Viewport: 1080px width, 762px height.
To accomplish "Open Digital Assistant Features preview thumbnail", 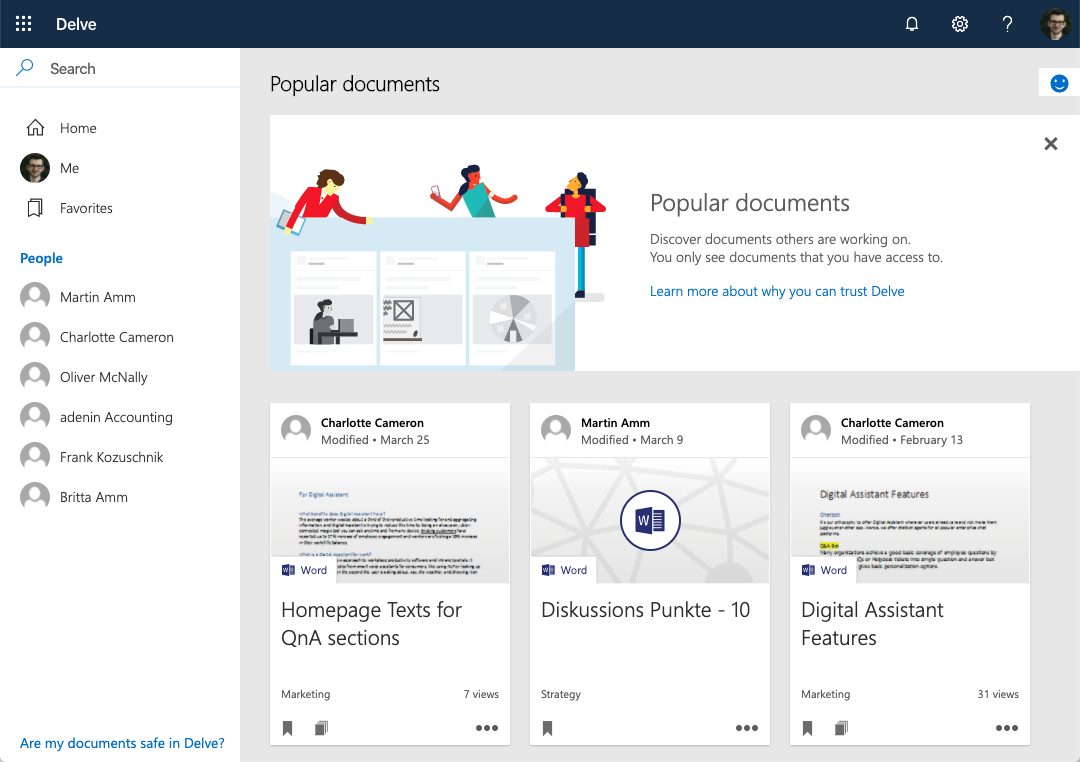I will [x=909, y=520].
